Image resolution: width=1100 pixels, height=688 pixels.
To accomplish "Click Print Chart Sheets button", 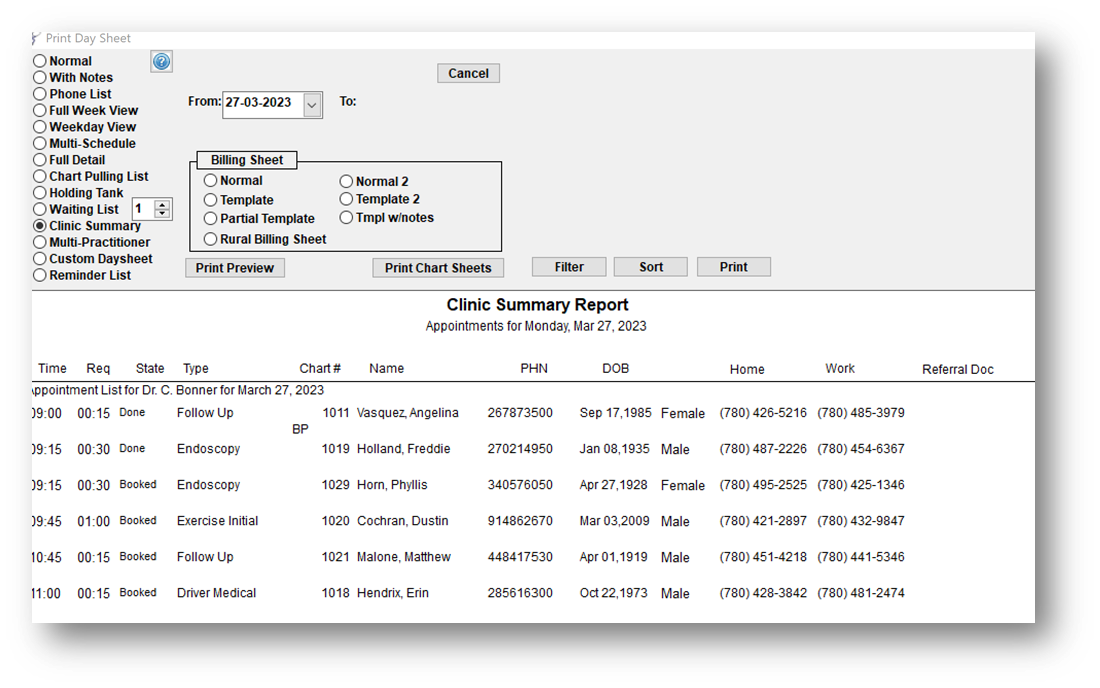I will point(438,268).
